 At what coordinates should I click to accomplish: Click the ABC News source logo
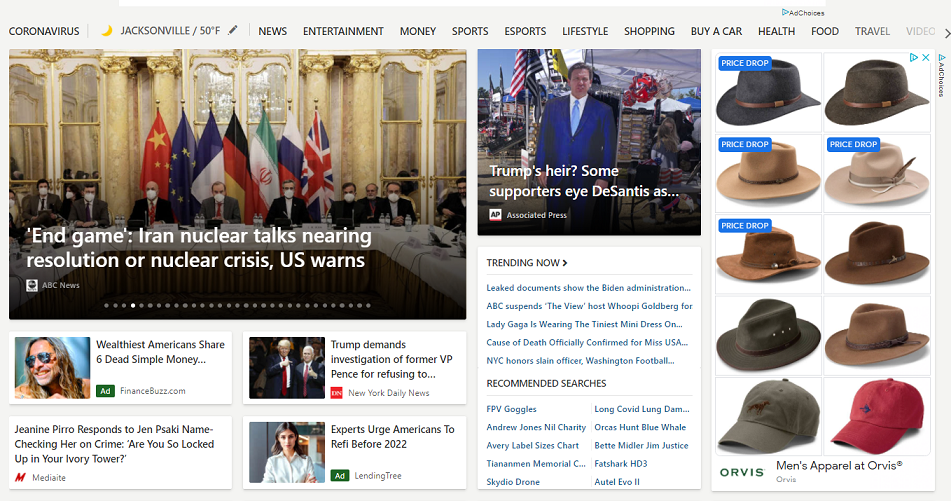point(32,285)
